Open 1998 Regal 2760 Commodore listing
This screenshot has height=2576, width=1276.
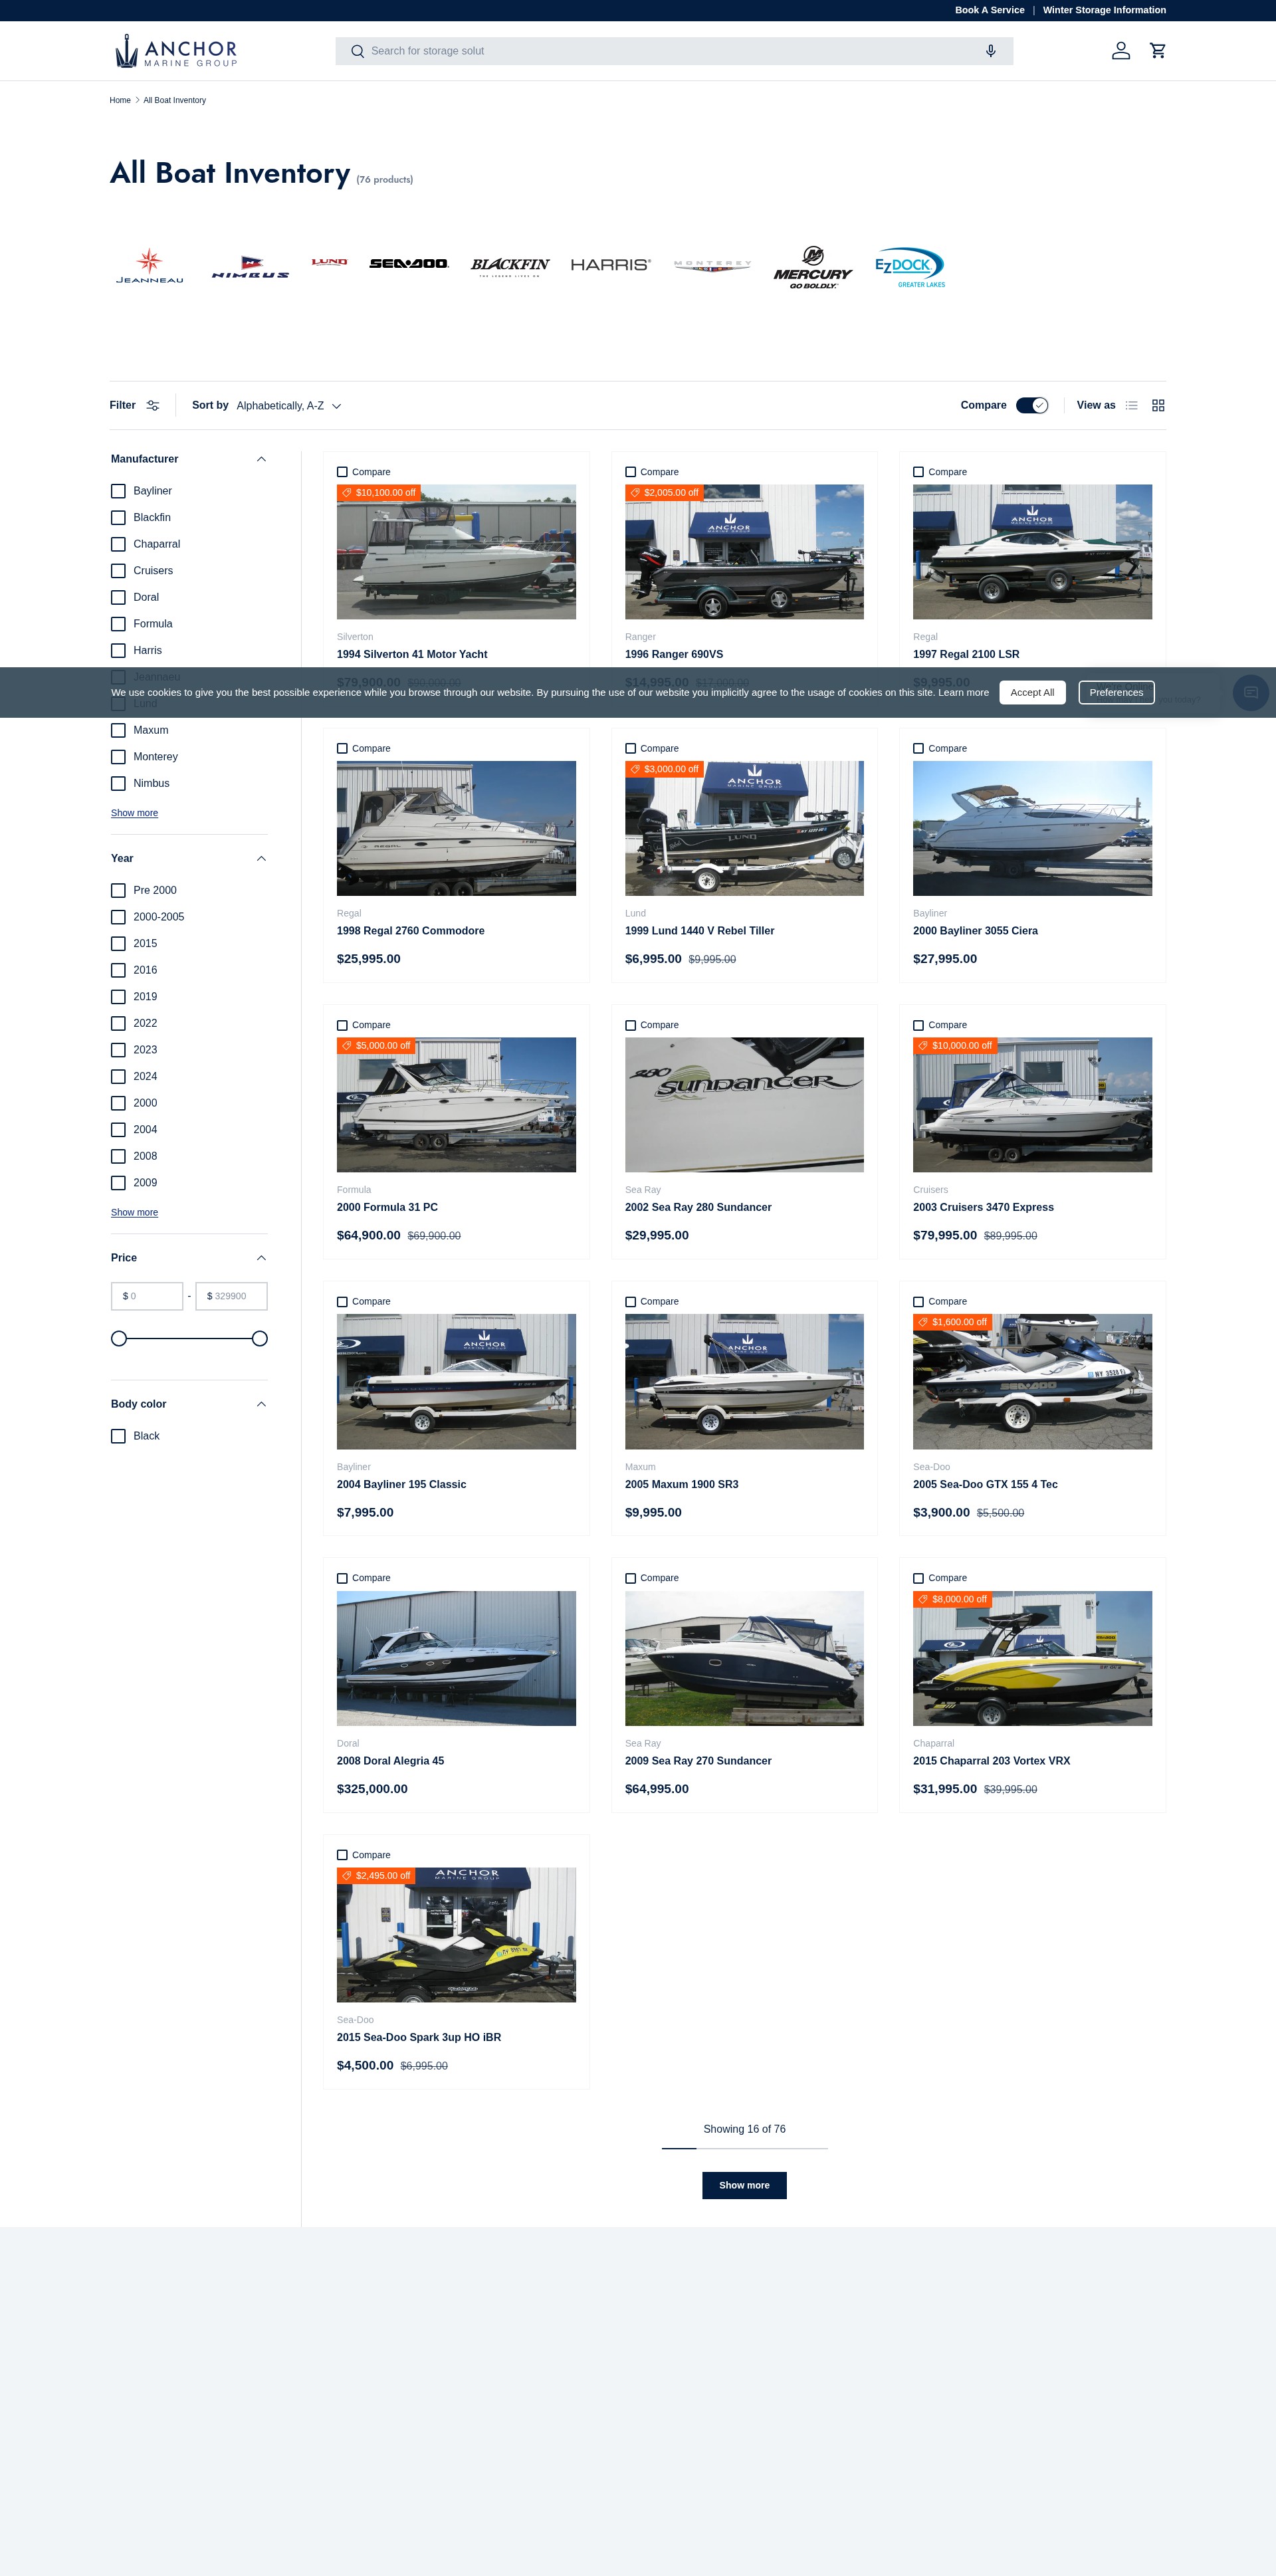click(410, 931)
